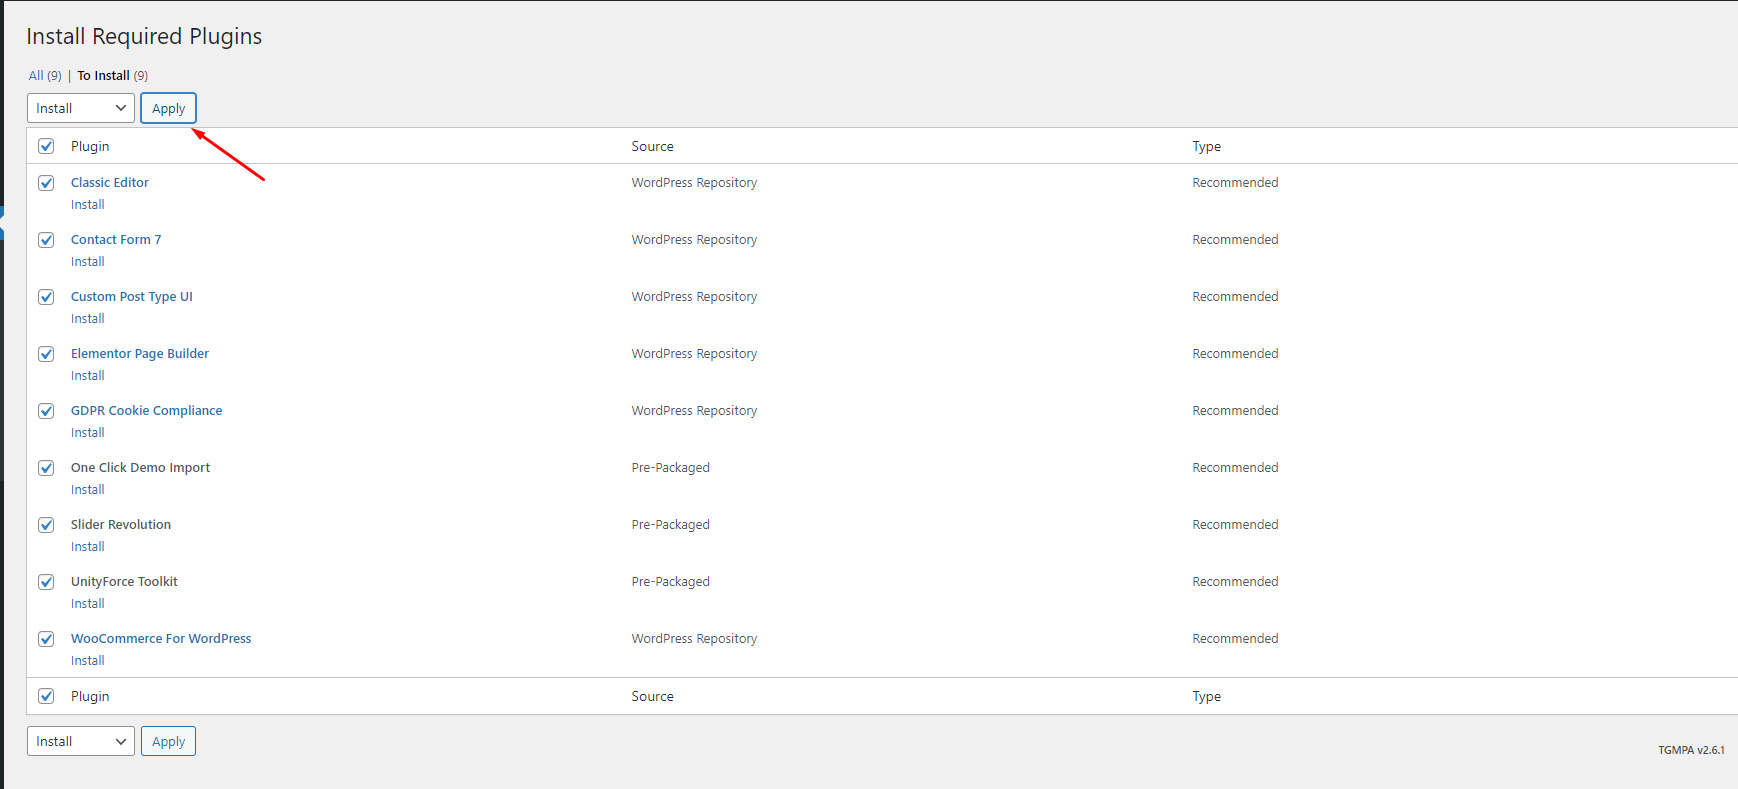1738x789 pixels.
Task: Click Install under Elementor Page Builder
Action: (x=88, y=375)
